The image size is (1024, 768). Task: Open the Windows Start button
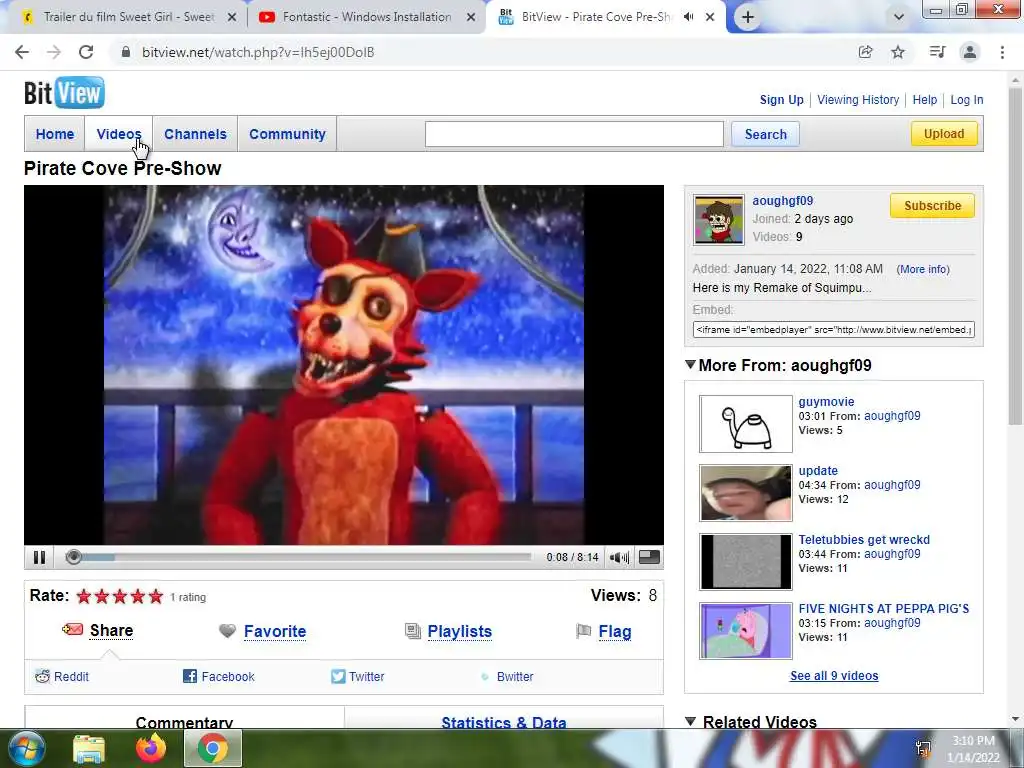pyautogui.click(x=27, y=748)
